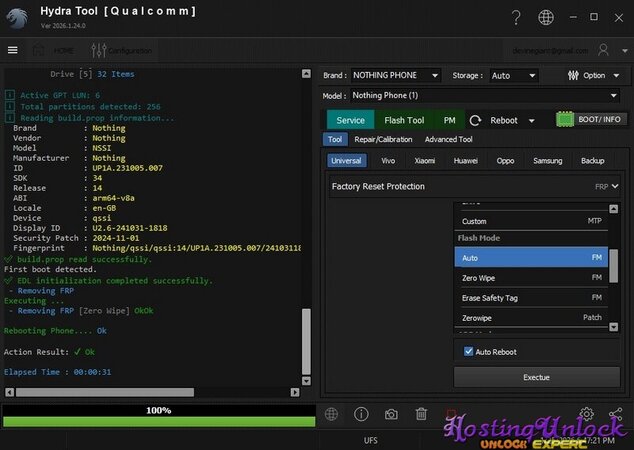This screenshot has height=450, width=634.
Task: Select the Xiaomi tab
Action: click(x=425, y=160)
